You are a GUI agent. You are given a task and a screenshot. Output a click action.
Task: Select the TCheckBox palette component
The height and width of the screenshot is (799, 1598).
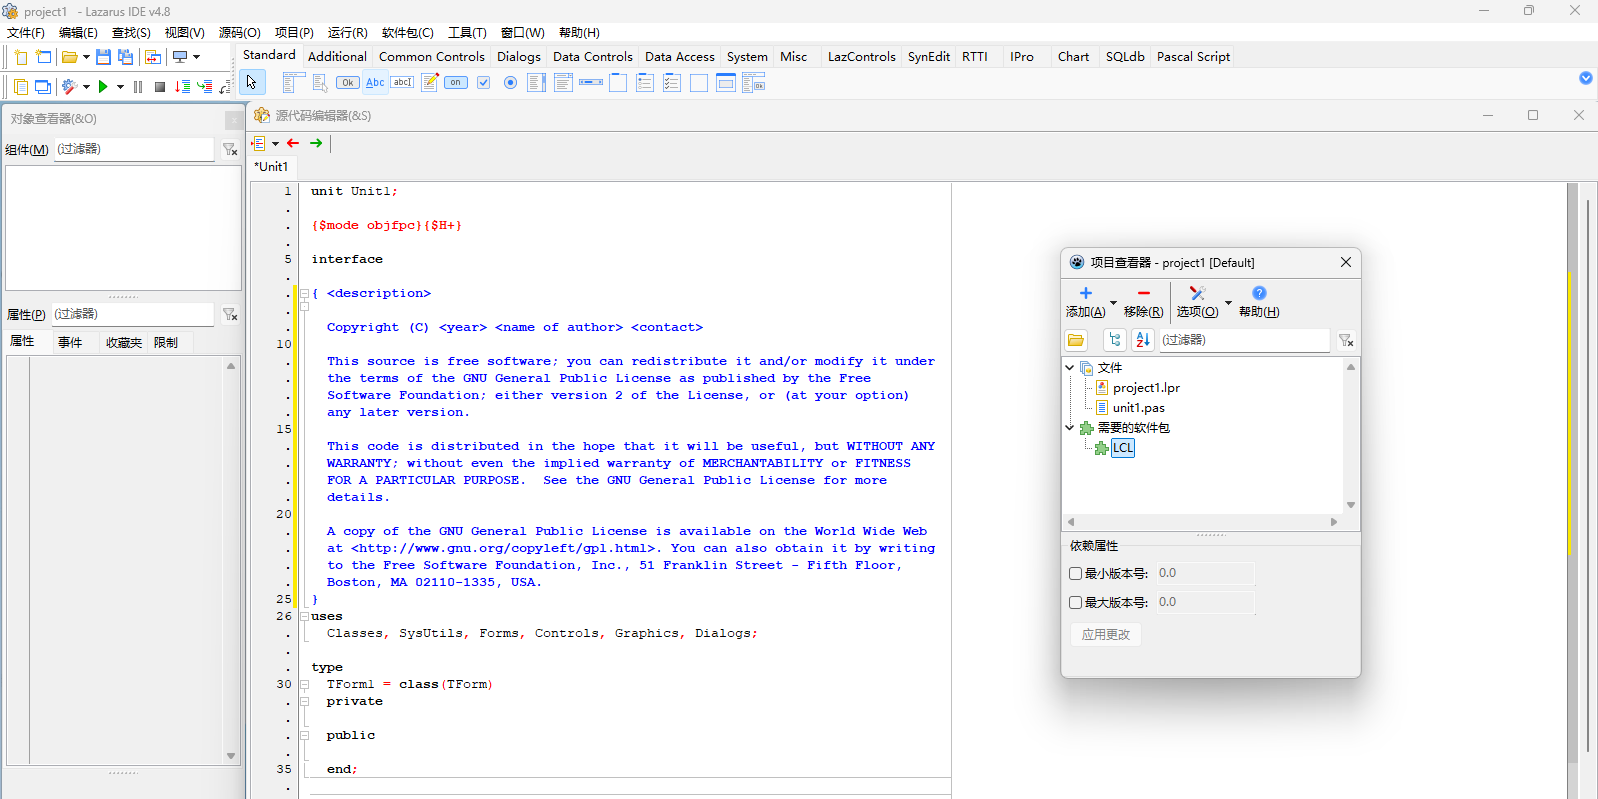[x=484, y=83]
